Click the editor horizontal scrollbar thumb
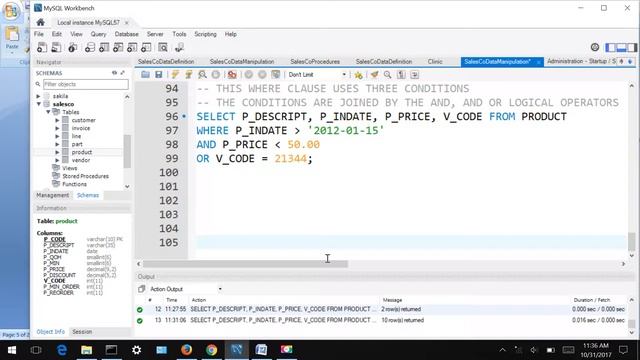 tap(245, 264)
